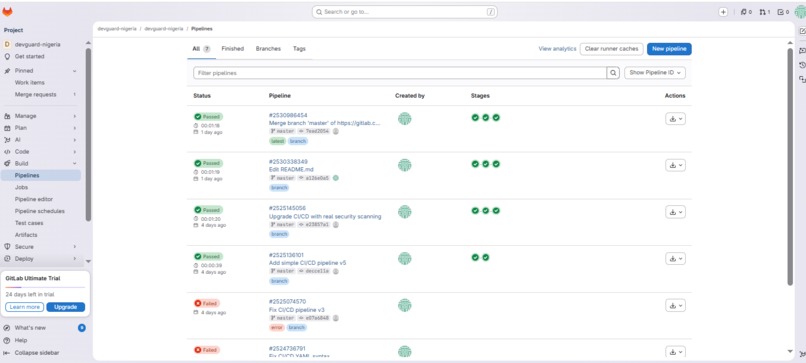The height and width of the screenshot is (363, 806).
Task: Expand the Secure menu in sidebar
Action: (41, 247)
